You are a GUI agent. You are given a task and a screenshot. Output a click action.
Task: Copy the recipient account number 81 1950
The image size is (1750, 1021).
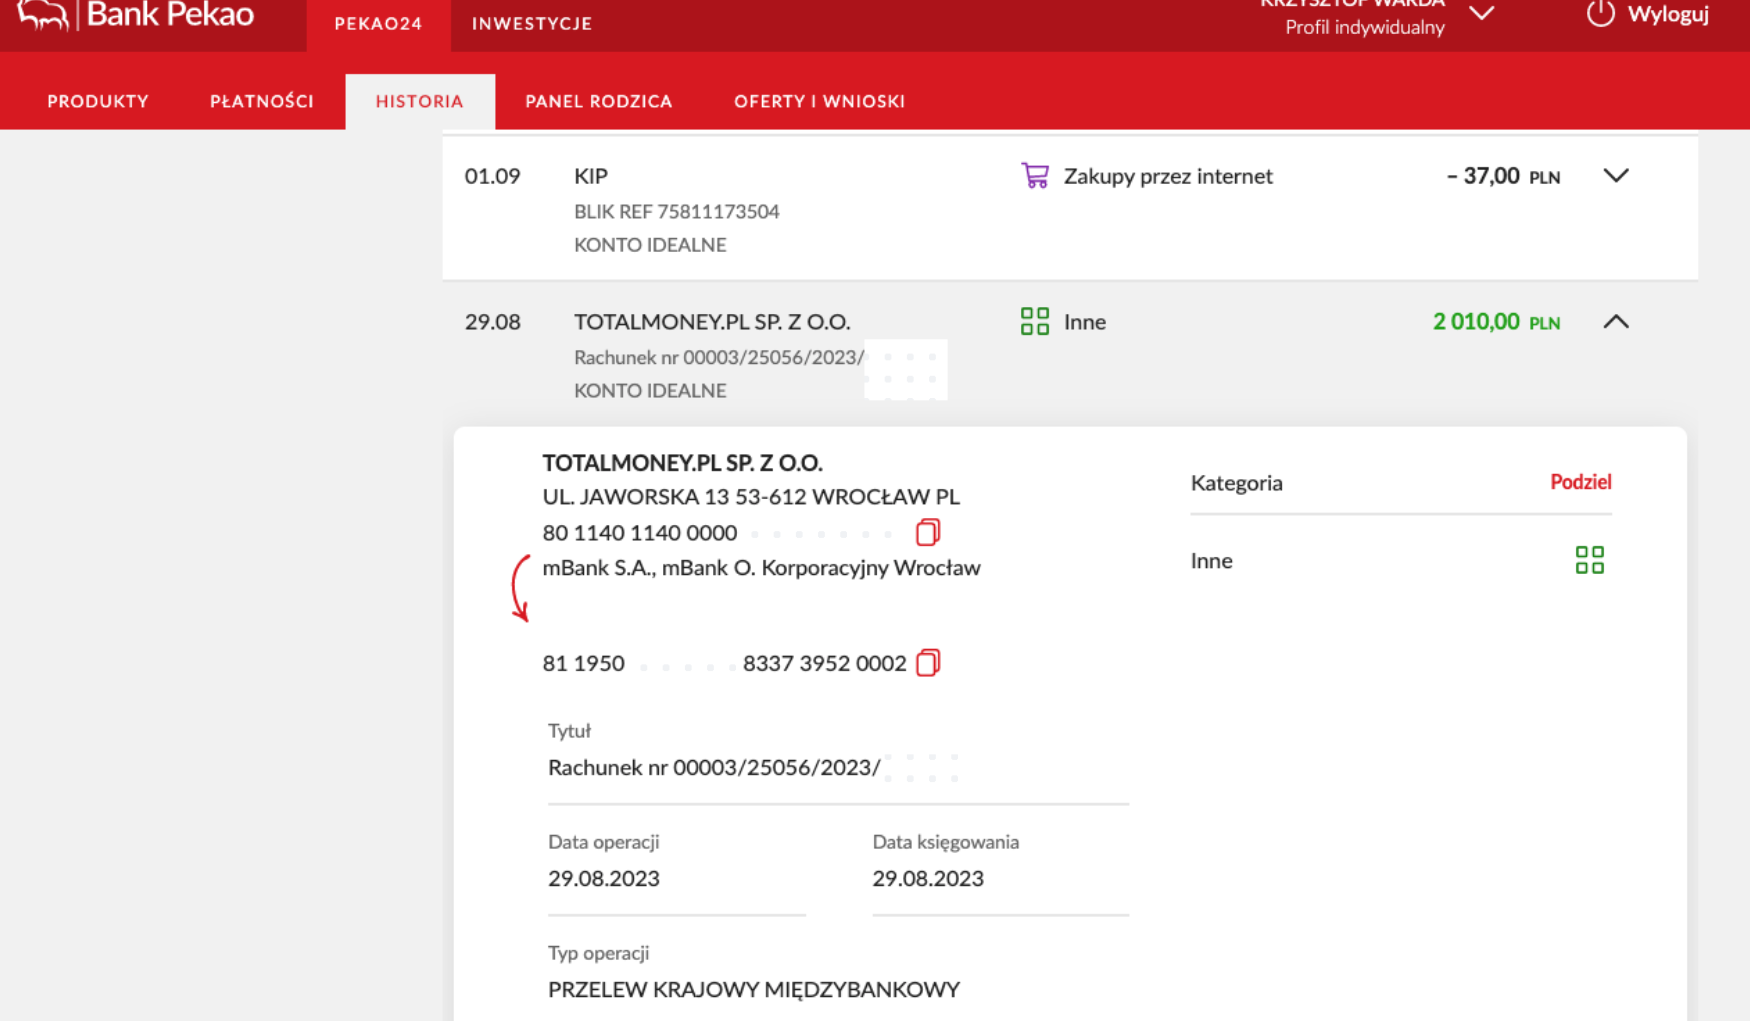928,663
